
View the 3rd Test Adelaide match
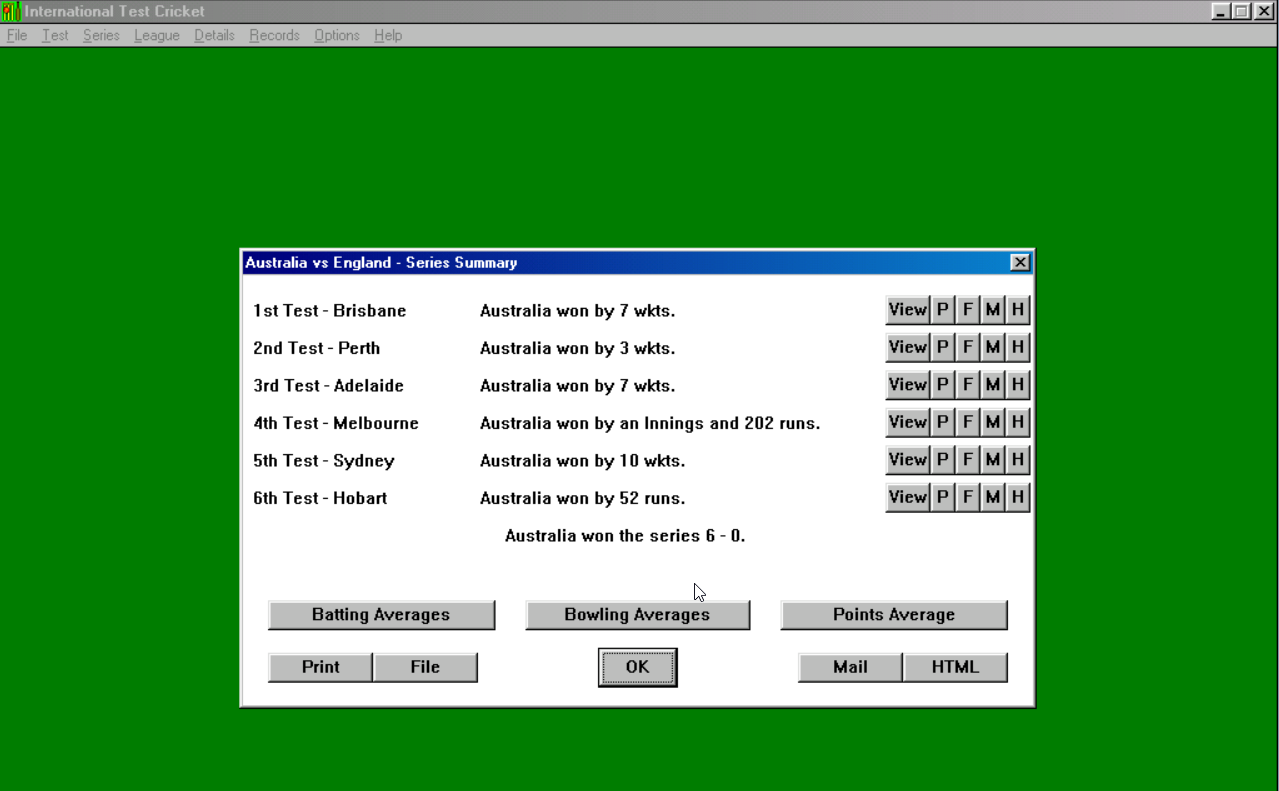coord(908,385)
